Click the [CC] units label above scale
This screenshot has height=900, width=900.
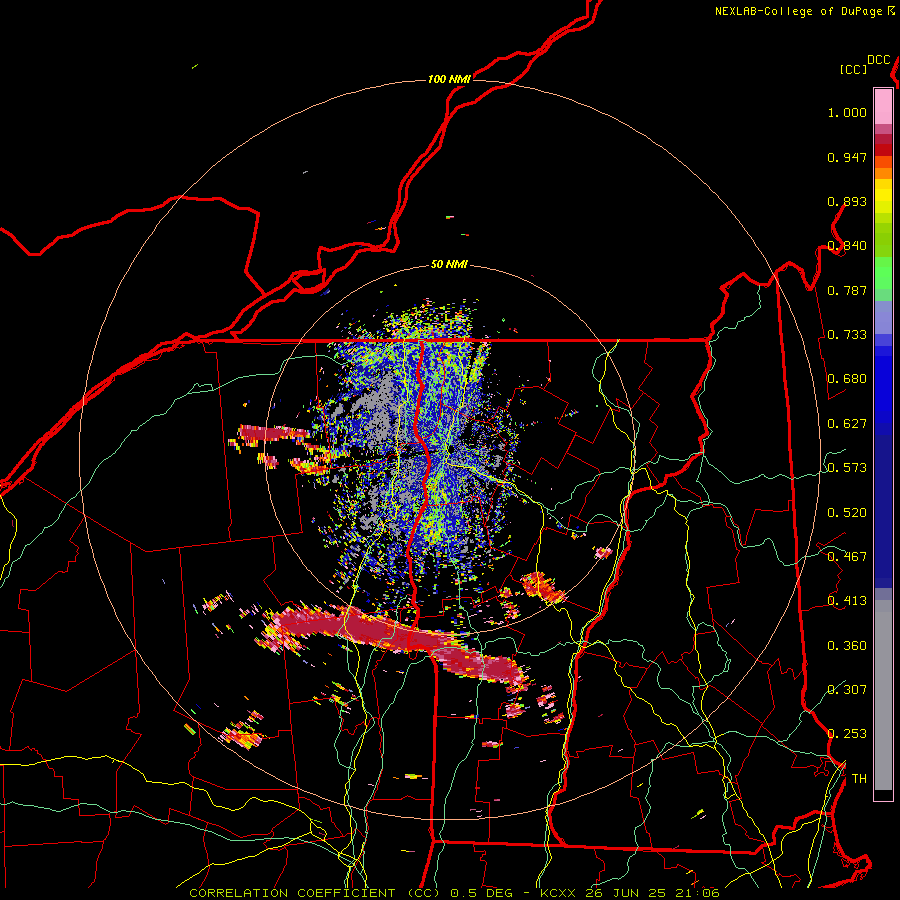(853, 69)
